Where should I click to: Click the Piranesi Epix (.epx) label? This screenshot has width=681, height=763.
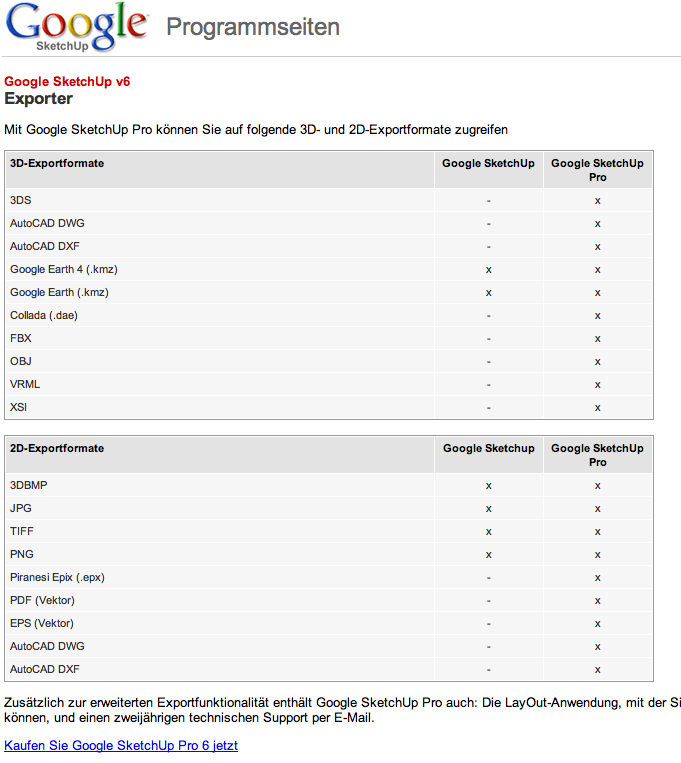coord(57,577)
